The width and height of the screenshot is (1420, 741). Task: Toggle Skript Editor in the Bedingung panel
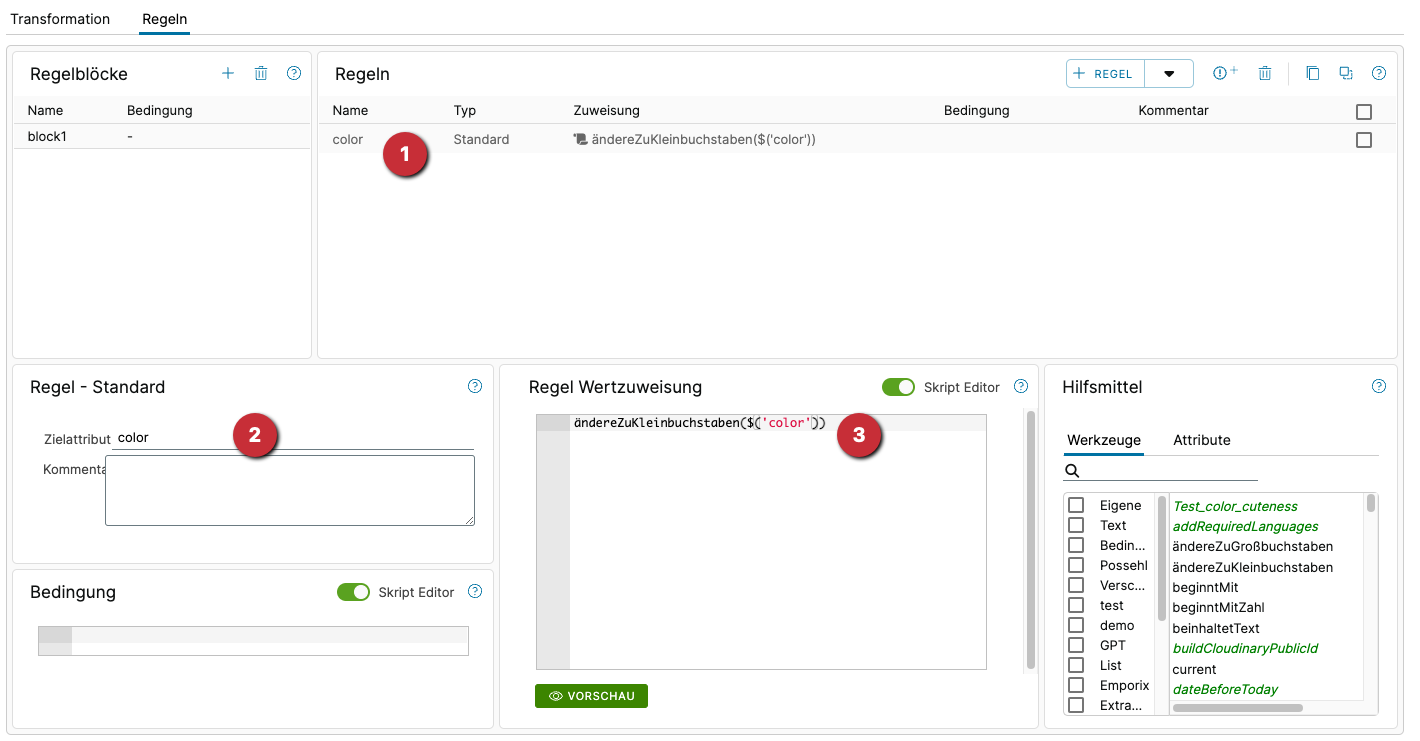click(353, 592)
